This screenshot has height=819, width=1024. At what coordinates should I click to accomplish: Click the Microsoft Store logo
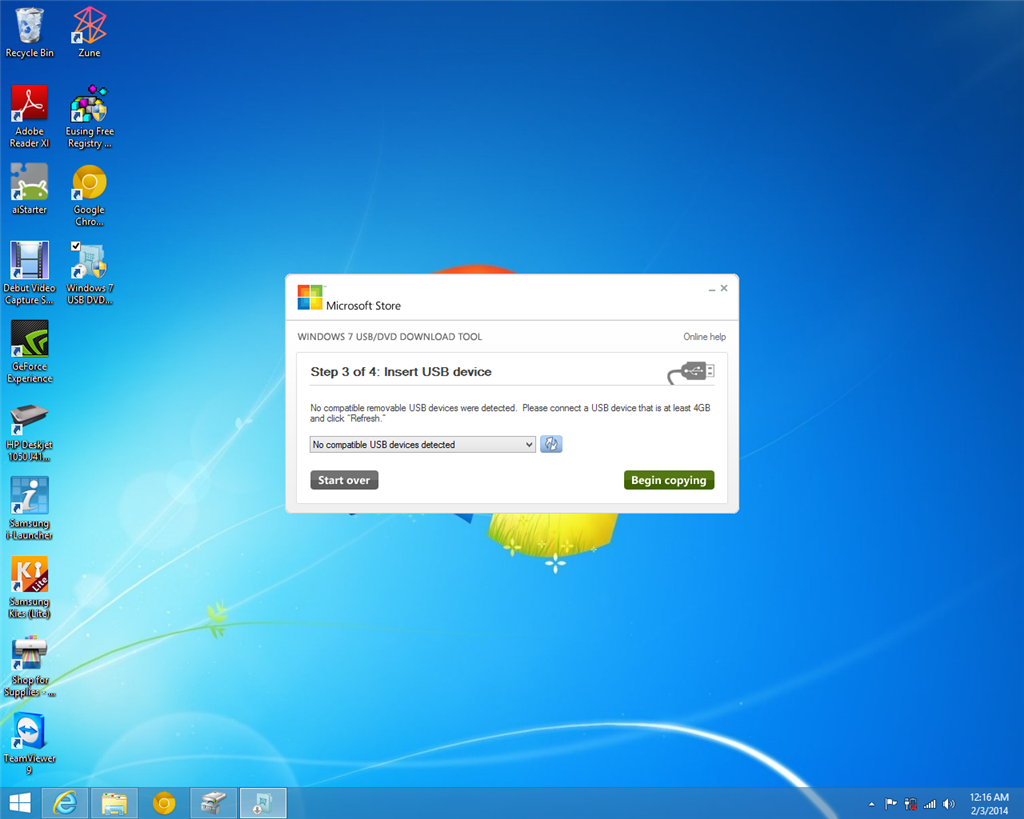pyautogui.click(x=308, y=297)
